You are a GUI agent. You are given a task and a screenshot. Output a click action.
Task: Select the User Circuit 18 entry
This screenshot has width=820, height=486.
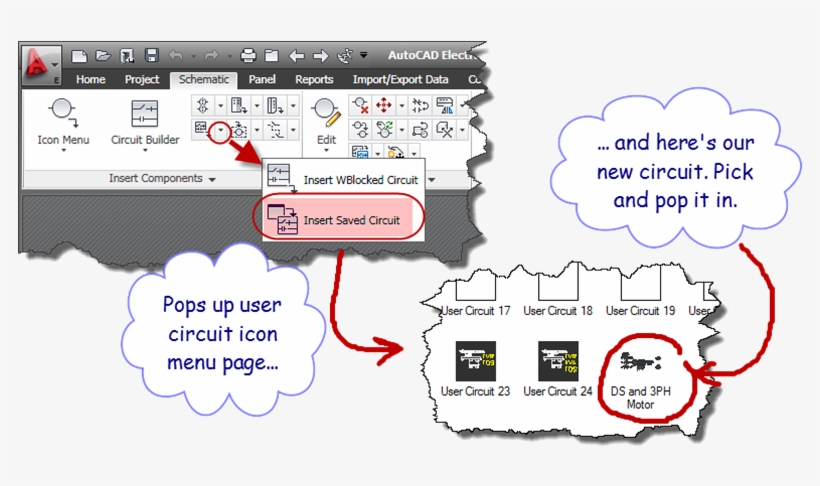point(558,311)
